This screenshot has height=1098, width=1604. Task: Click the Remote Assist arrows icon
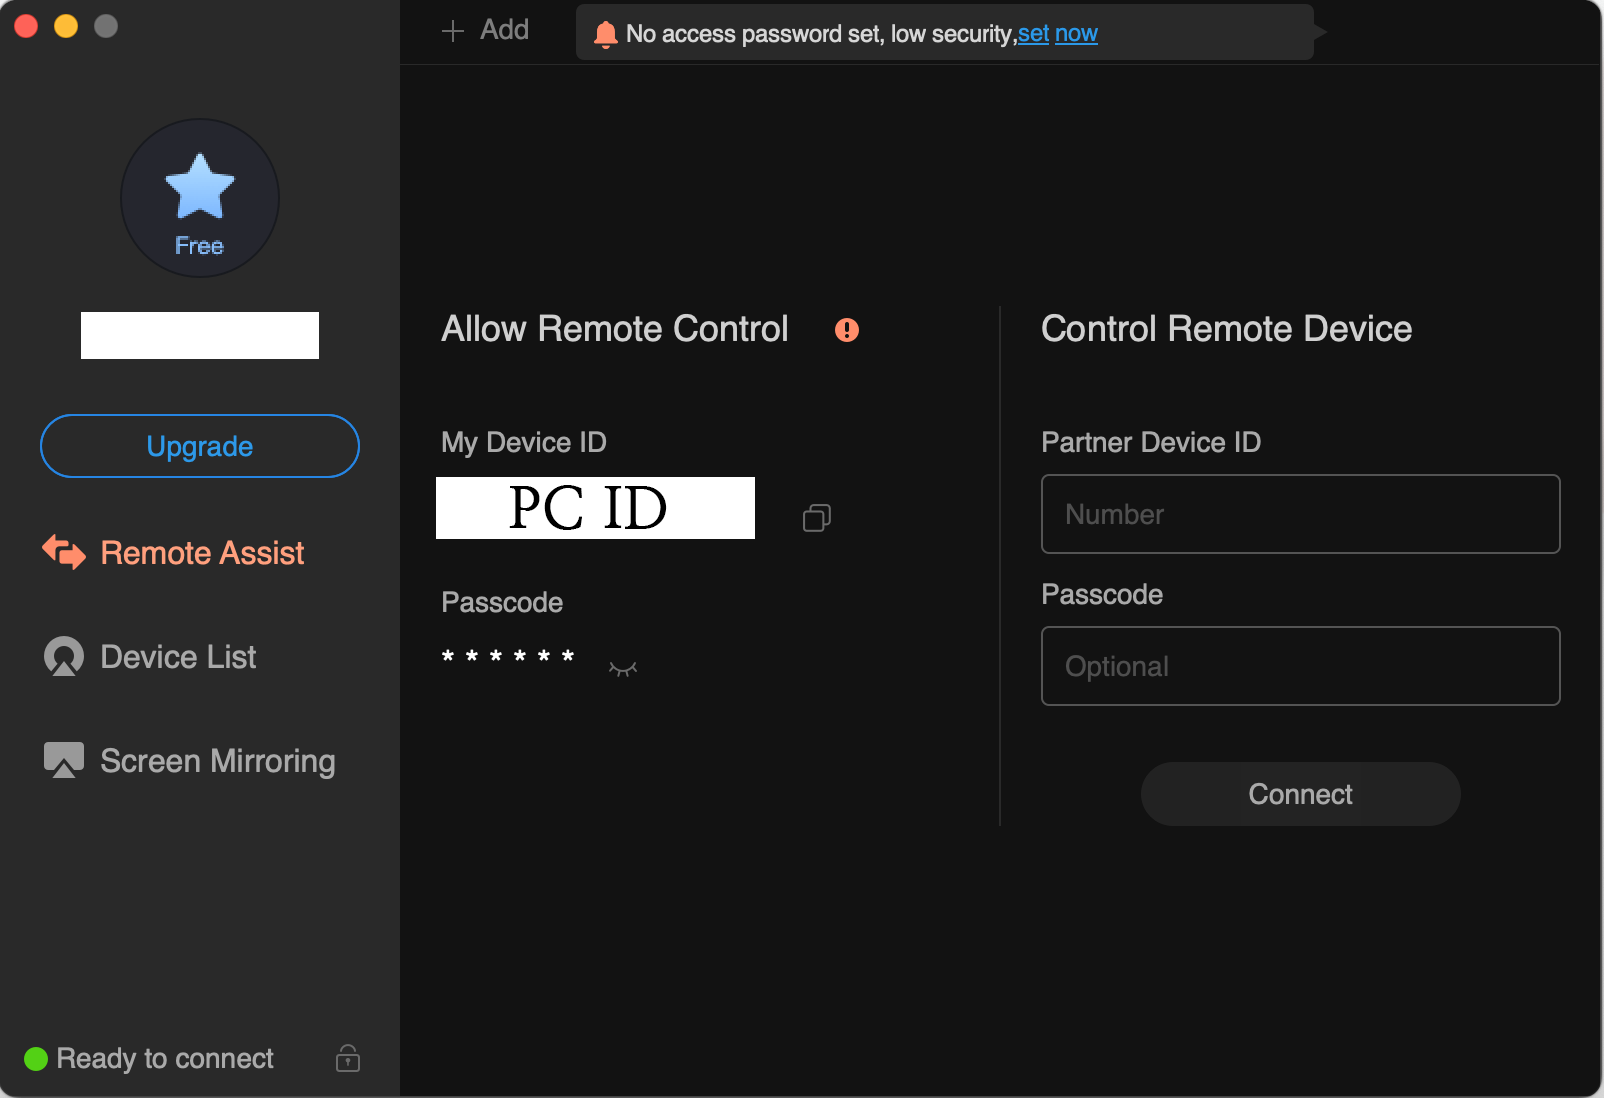tap(64, 552)
